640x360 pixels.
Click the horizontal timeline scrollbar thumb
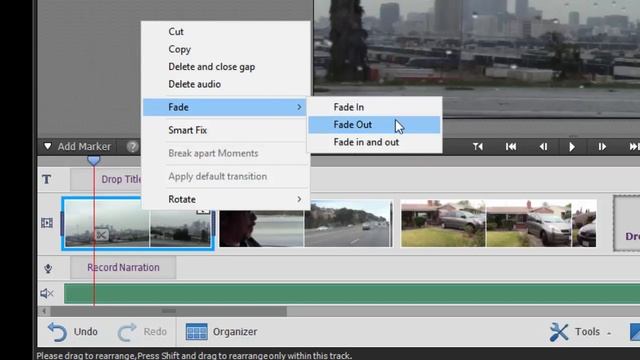point(169,311)
